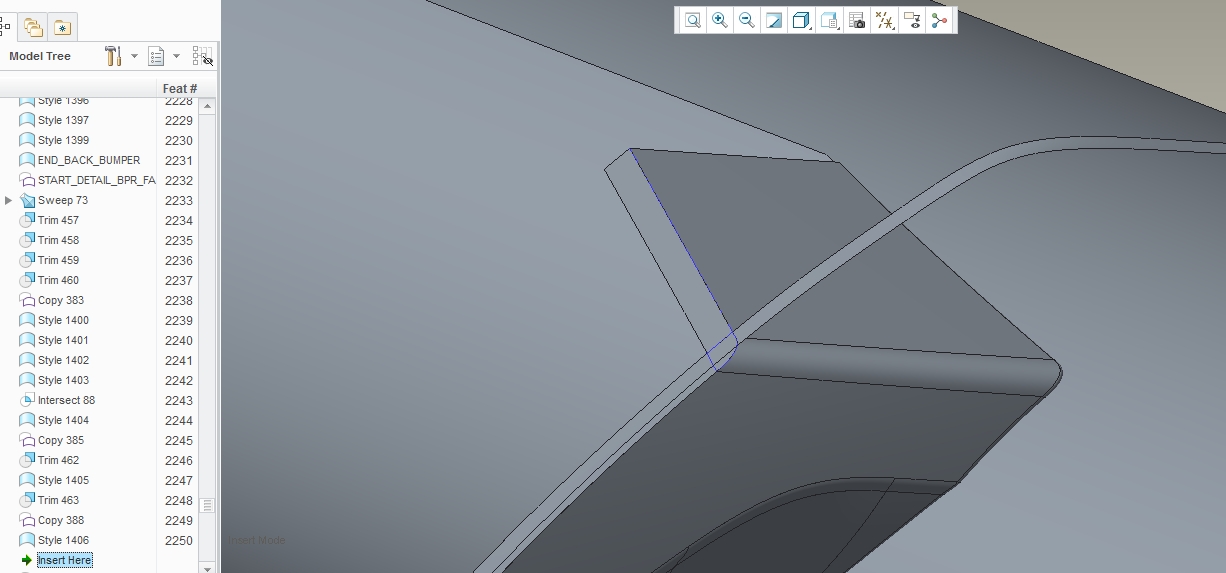This screenshot has height=573, width=1226.
Task: Click the Zoom Out magnifier icon
Action: [746, 20]
